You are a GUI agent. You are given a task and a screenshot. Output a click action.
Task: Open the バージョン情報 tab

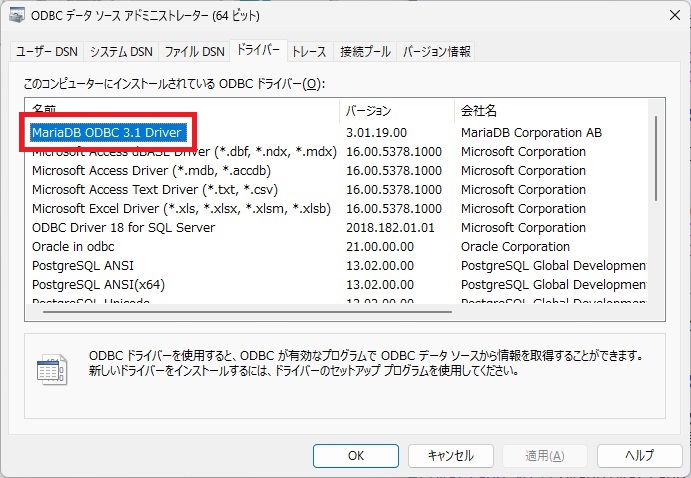click(x=436, y=52)
